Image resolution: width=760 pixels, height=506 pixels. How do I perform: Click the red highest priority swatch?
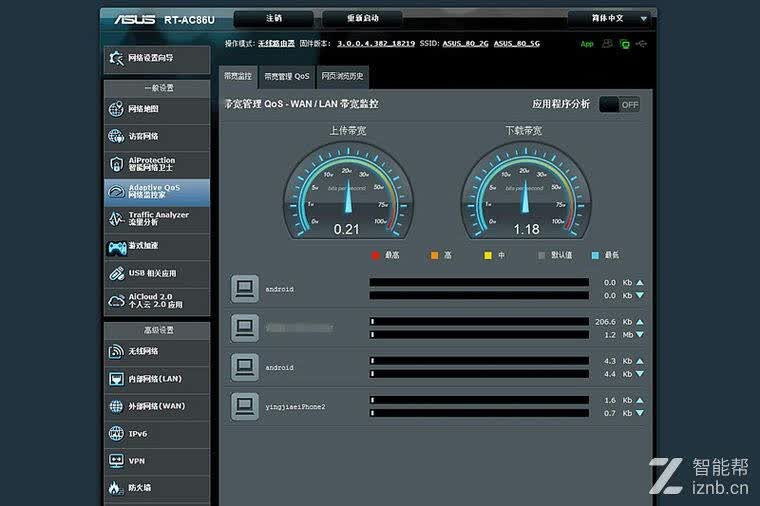375,255
